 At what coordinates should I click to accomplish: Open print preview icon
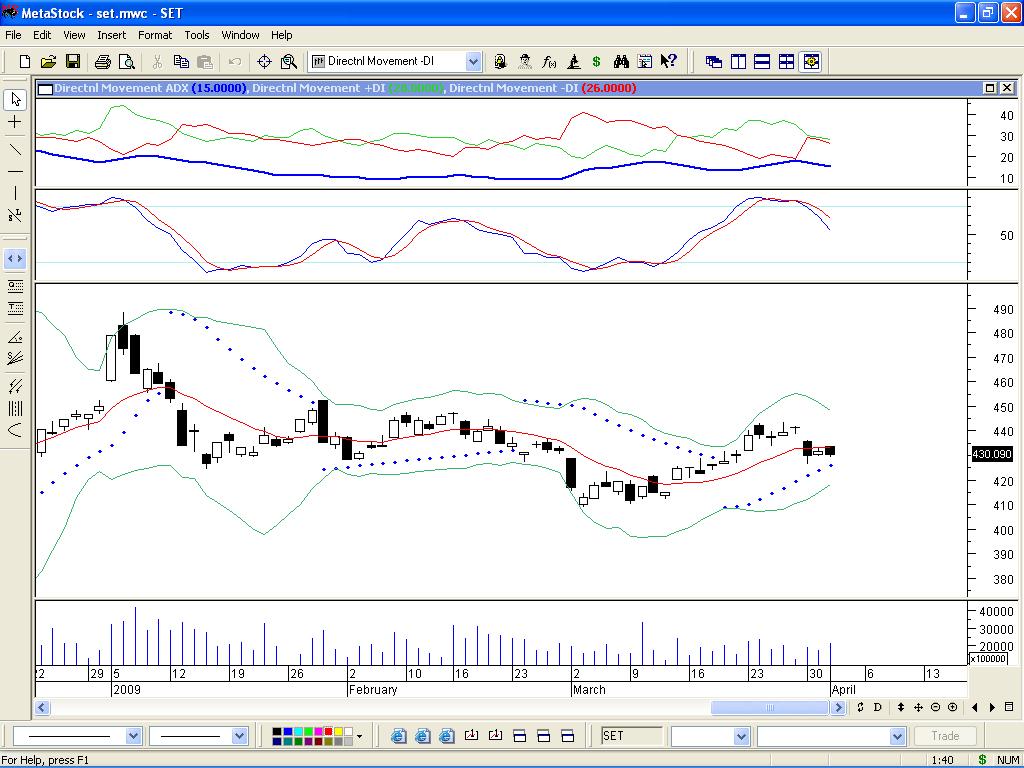tap(127, 61)
